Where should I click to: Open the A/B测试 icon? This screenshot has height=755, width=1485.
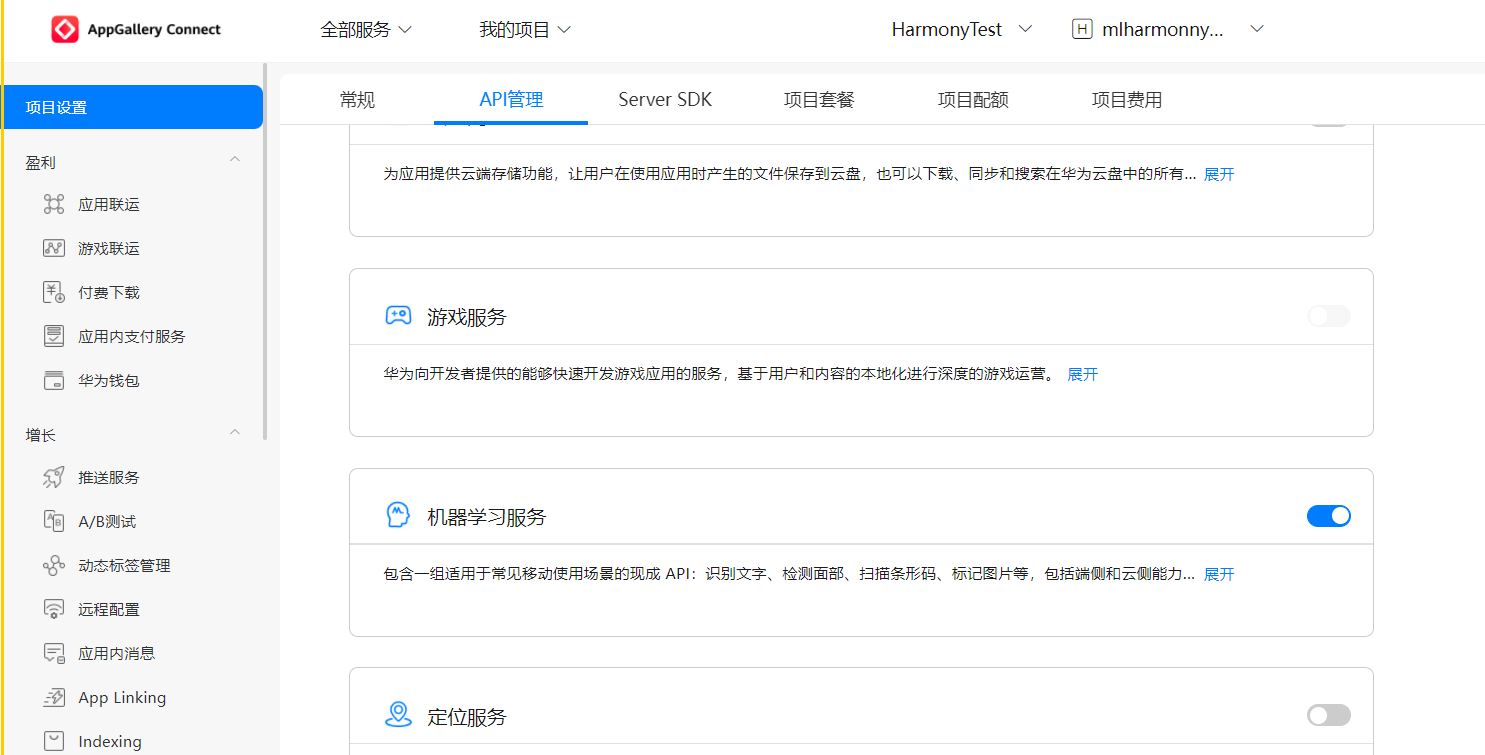click(x=54, y=522)
